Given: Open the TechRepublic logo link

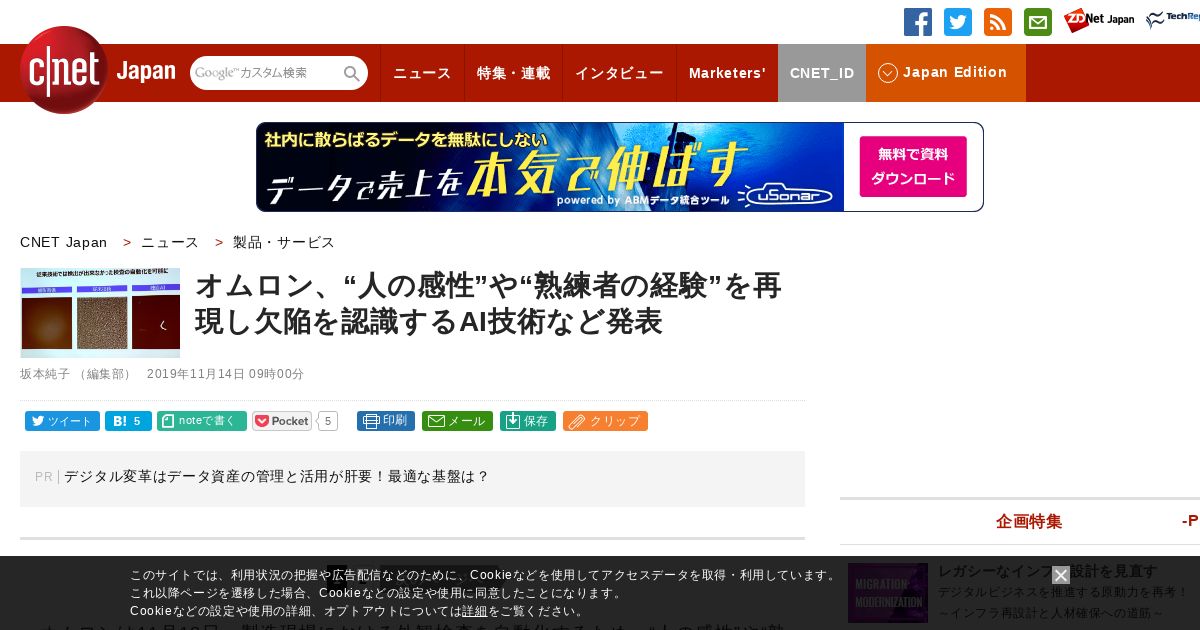Looking at the screenshot, I should point(1173,21).
